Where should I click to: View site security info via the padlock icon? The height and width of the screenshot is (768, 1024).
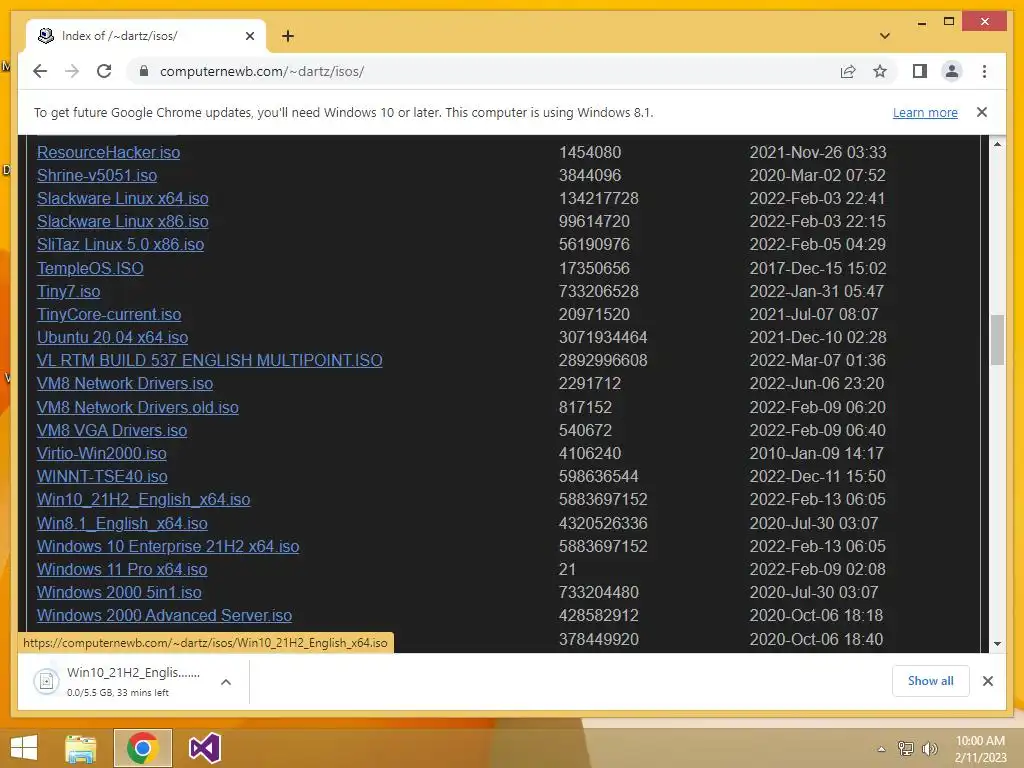(144, 71)
